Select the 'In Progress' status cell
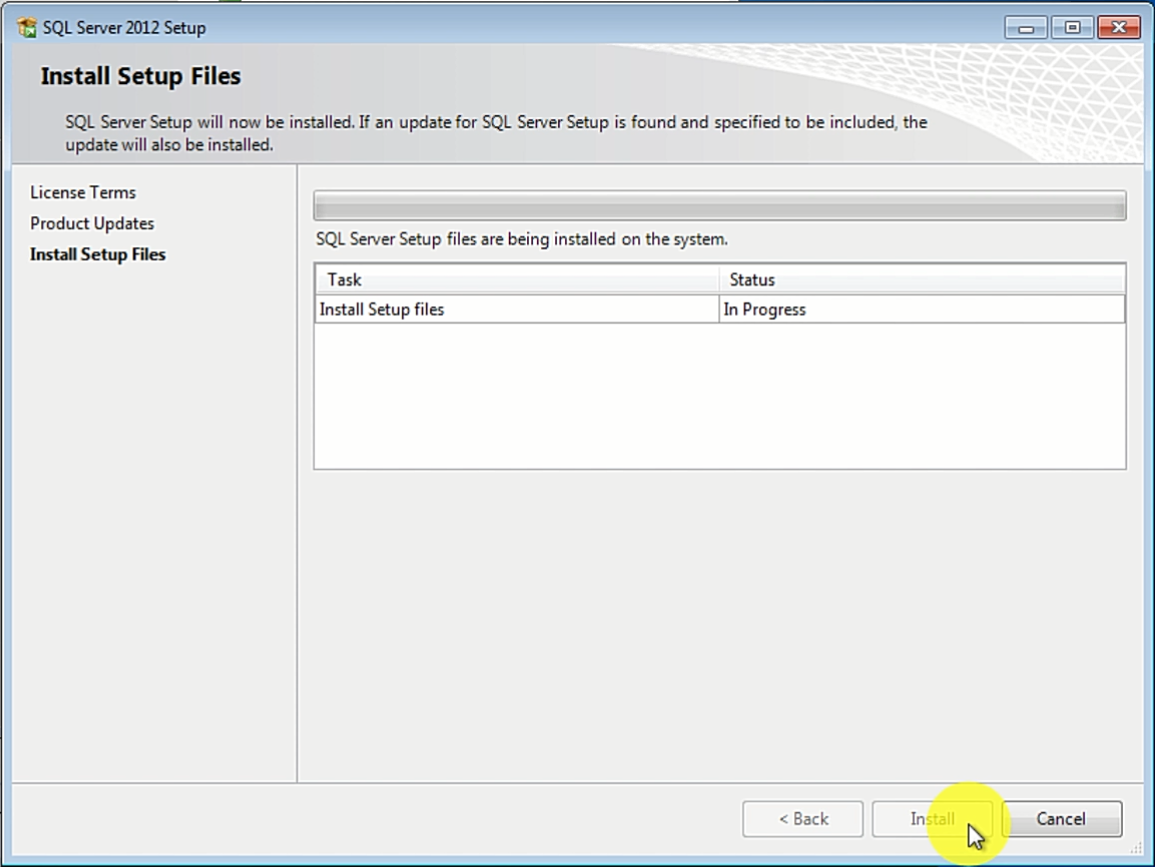The height and width of the screenshot is (867, 1155). click(922, 309)
